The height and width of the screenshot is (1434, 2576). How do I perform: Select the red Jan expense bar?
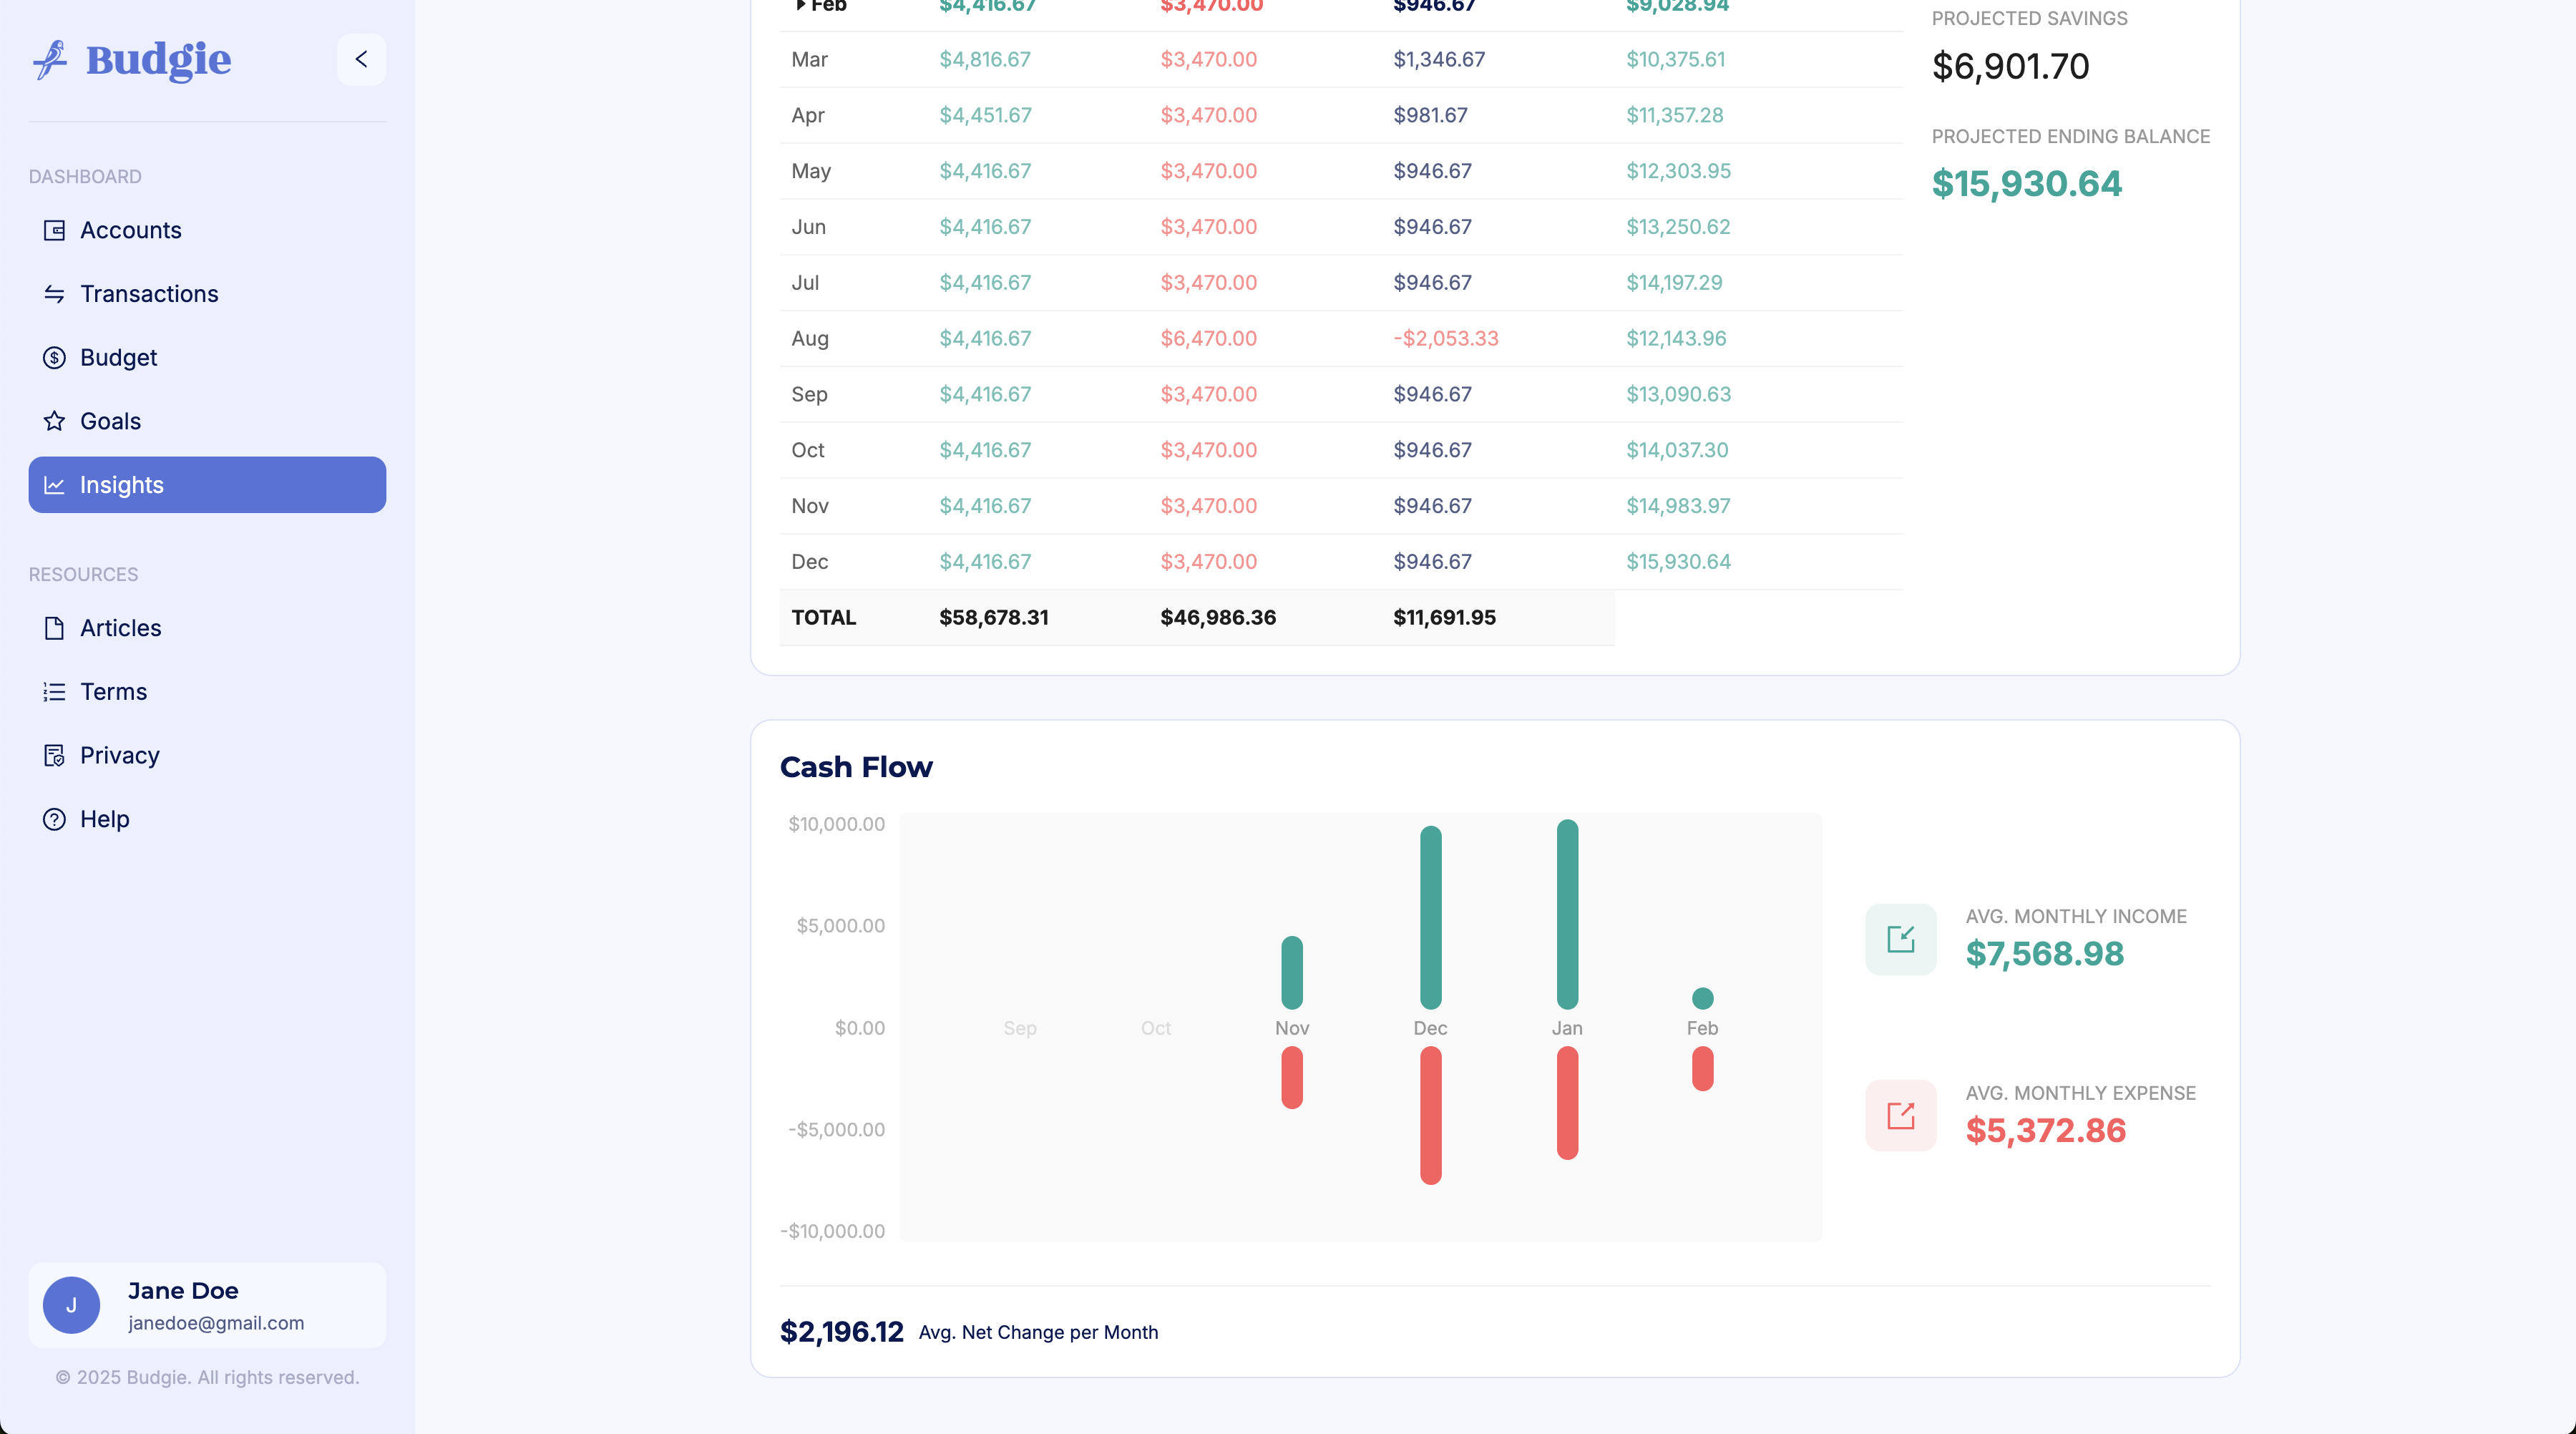(1568, 1103)
